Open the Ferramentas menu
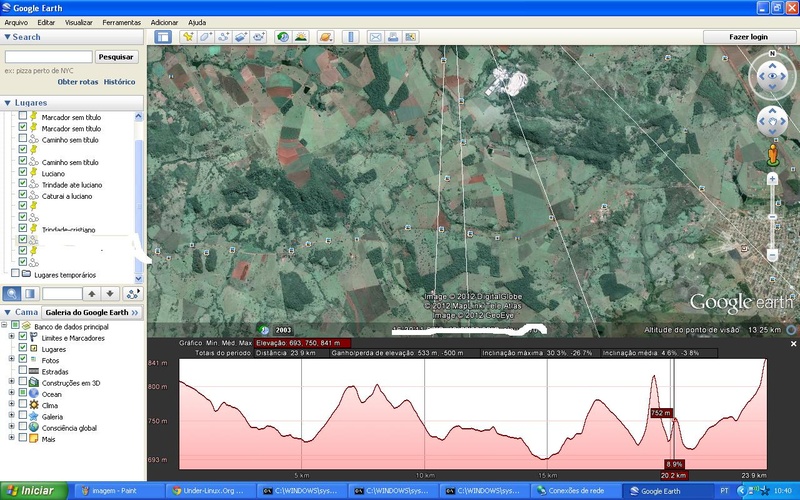The height and width of the screenshot is (500, 800). click(x=121, y=22)
